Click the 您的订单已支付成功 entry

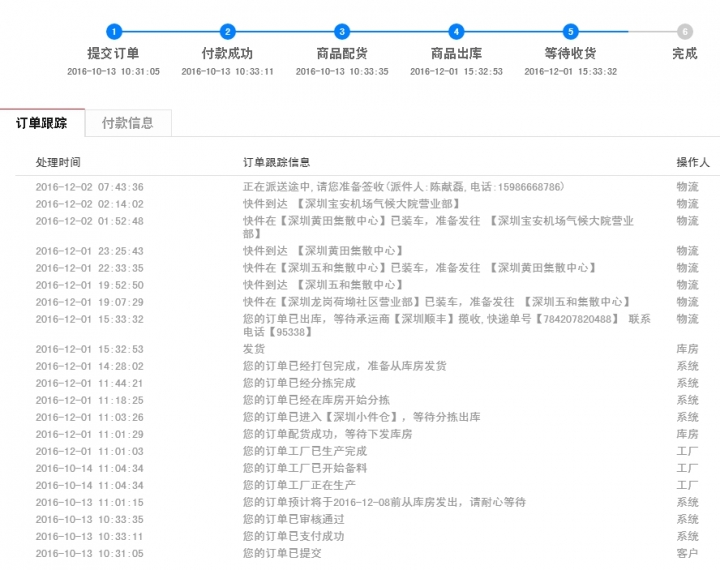294,536
